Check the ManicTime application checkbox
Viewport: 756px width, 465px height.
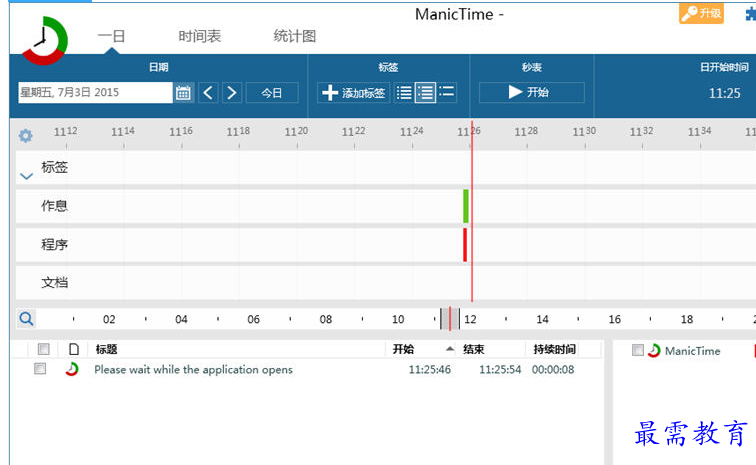637,350
